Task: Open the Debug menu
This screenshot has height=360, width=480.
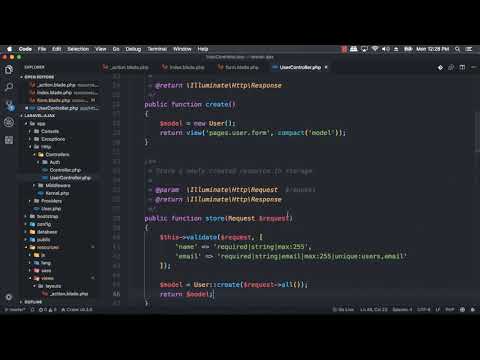Action: coord(133,49)
